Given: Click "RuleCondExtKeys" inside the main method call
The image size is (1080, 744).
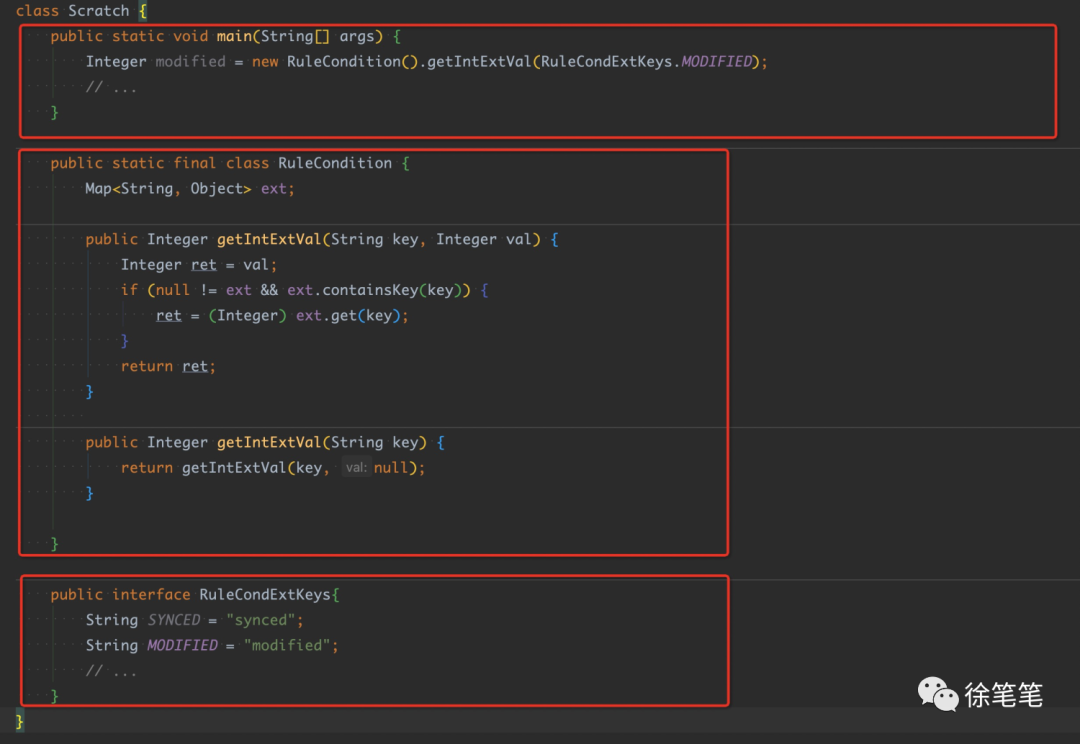Looking at the screenshot, I should (x=605, y=62).
